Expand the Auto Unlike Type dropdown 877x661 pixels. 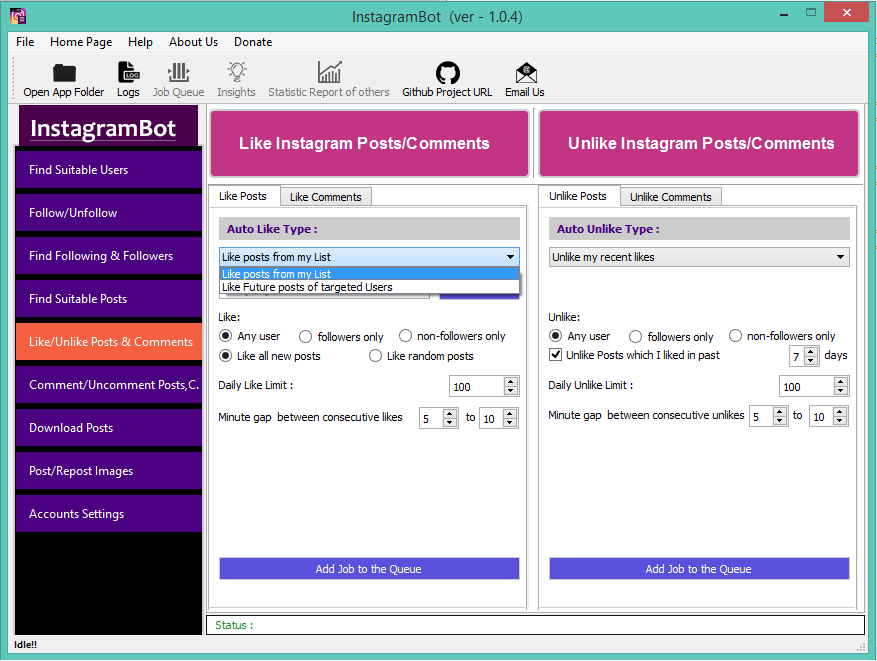(840, 257)
